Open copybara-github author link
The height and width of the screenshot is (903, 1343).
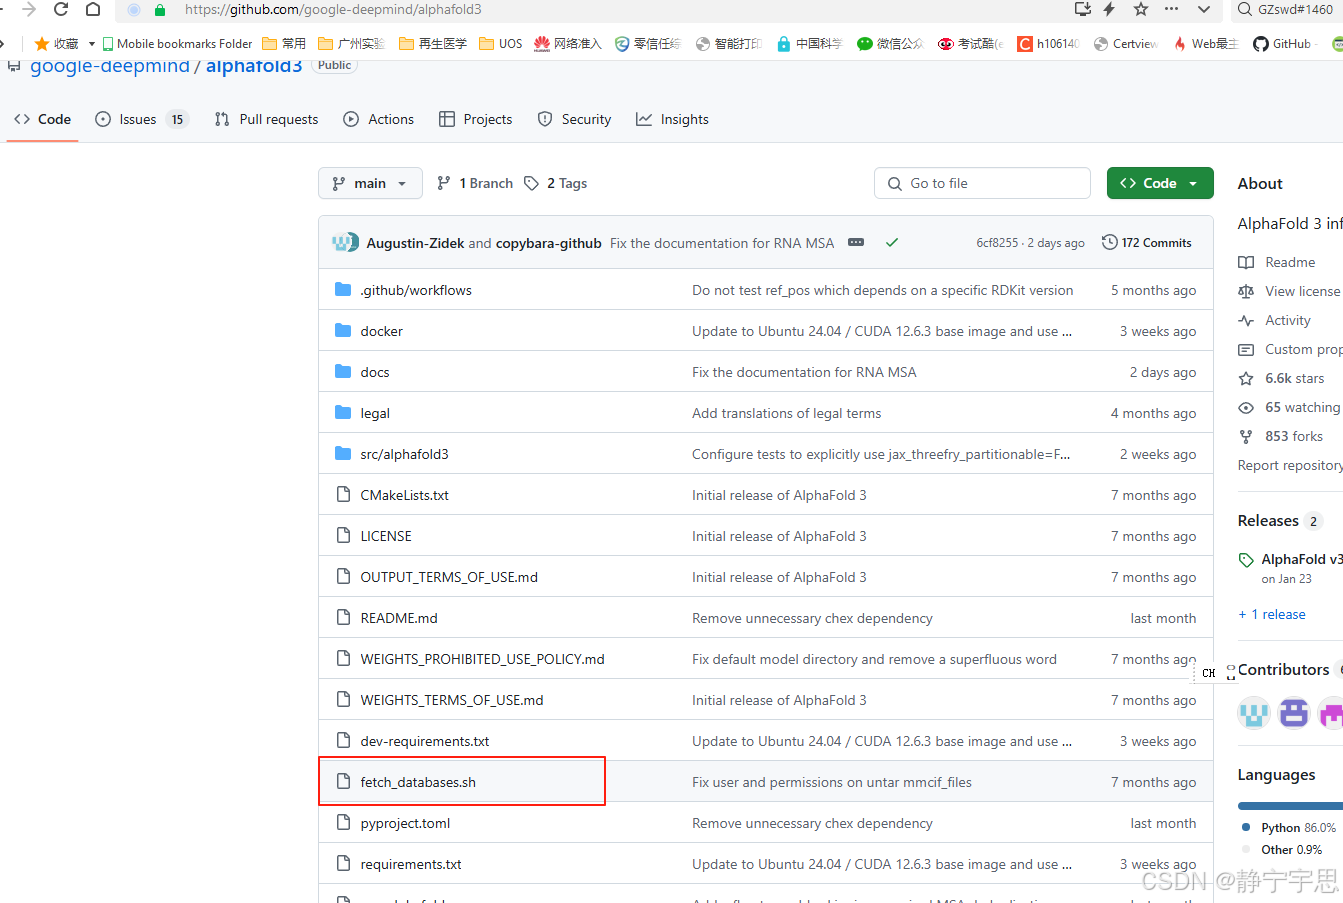click(x=549, y=243)
